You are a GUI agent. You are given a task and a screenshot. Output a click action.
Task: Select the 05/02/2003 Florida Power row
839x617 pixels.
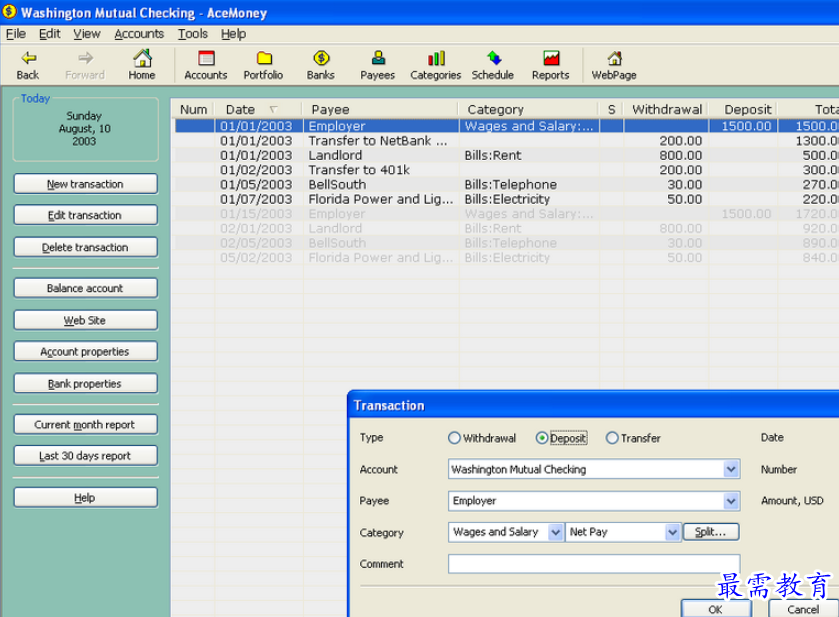pyautogui.click(x=506, y=257)
